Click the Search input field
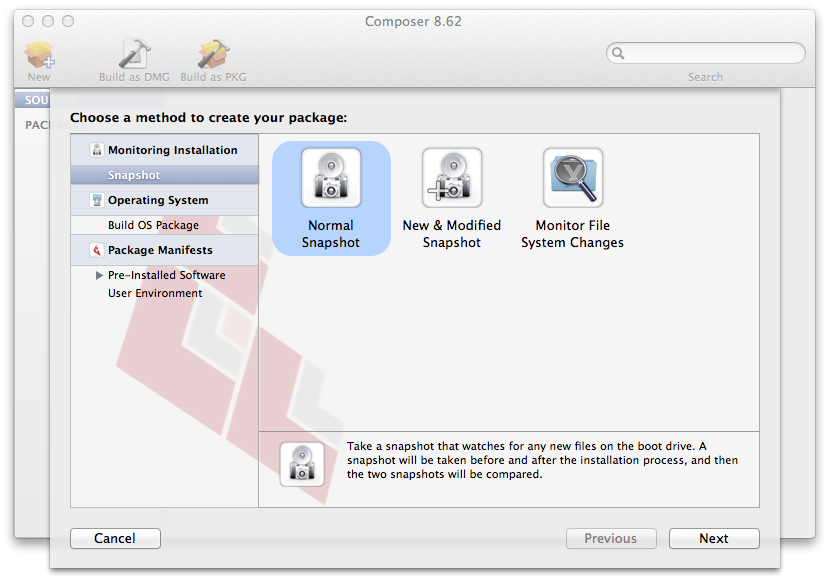Image resolution: width=829 pixels, height=579 pixels. click(x=706, y=53)
